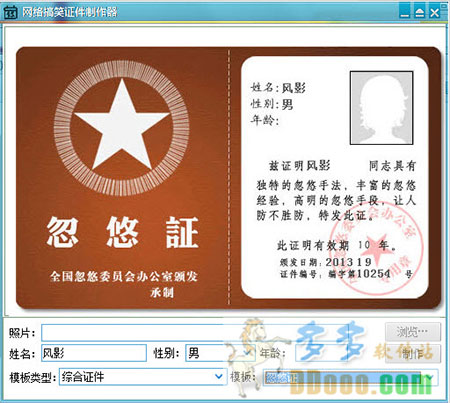
Task: Click the 忽悠証 title on certificate preview
Action: point(123,232)
